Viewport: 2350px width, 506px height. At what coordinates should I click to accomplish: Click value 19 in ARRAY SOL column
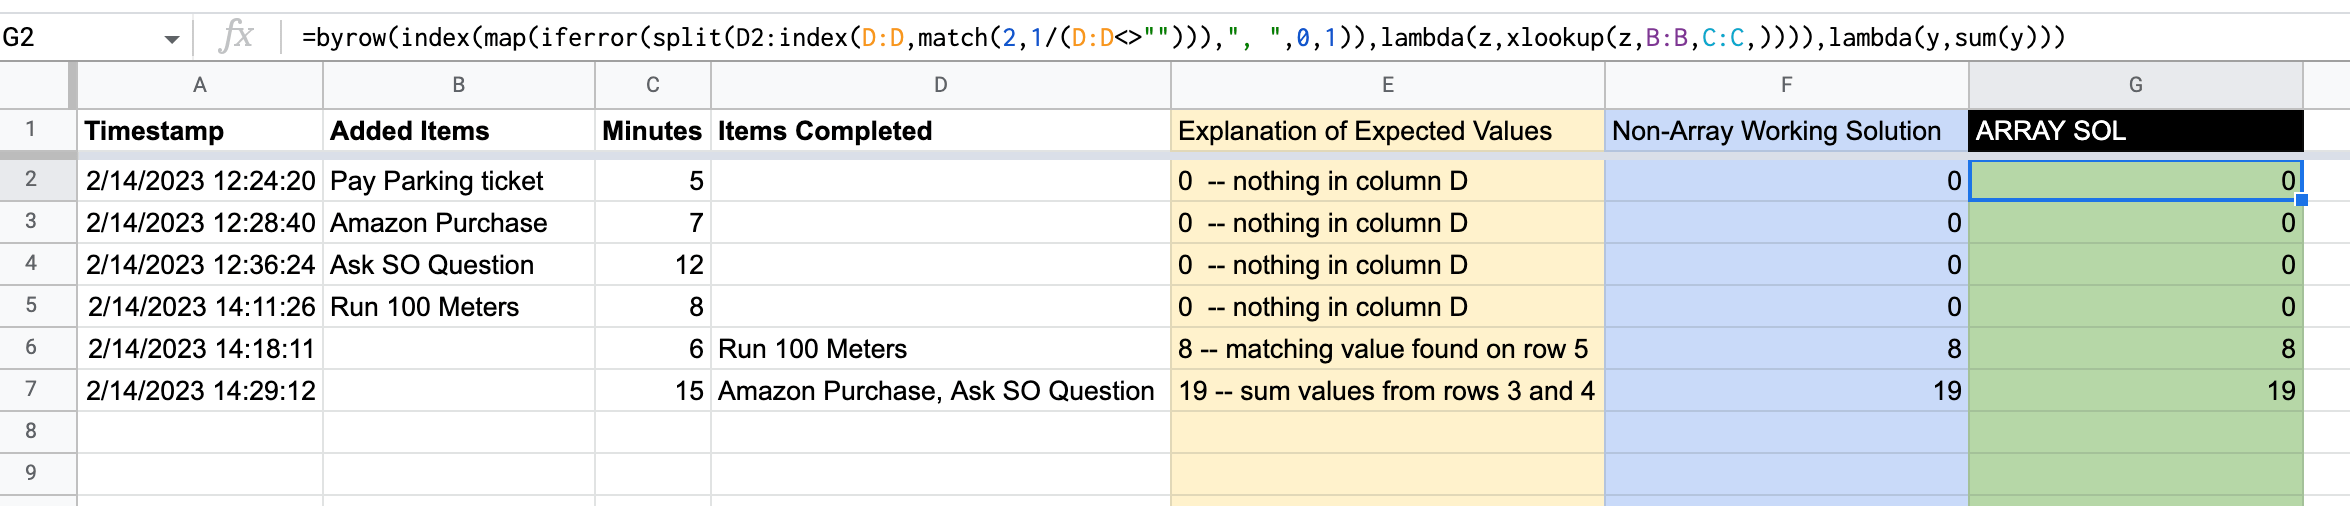tap(2136, 391)
